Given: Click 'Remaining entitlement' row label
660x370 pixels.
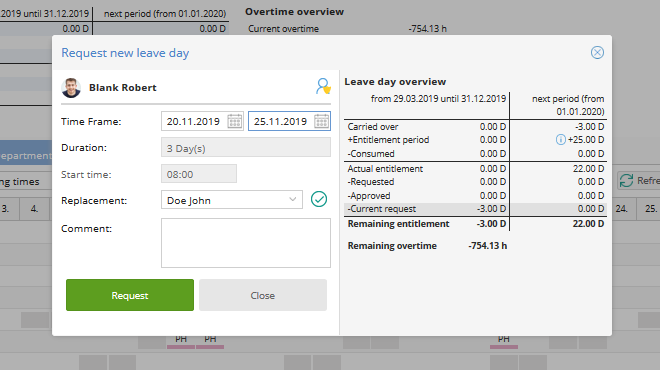Looking at the screenshot, I should (x=398, y=224).
